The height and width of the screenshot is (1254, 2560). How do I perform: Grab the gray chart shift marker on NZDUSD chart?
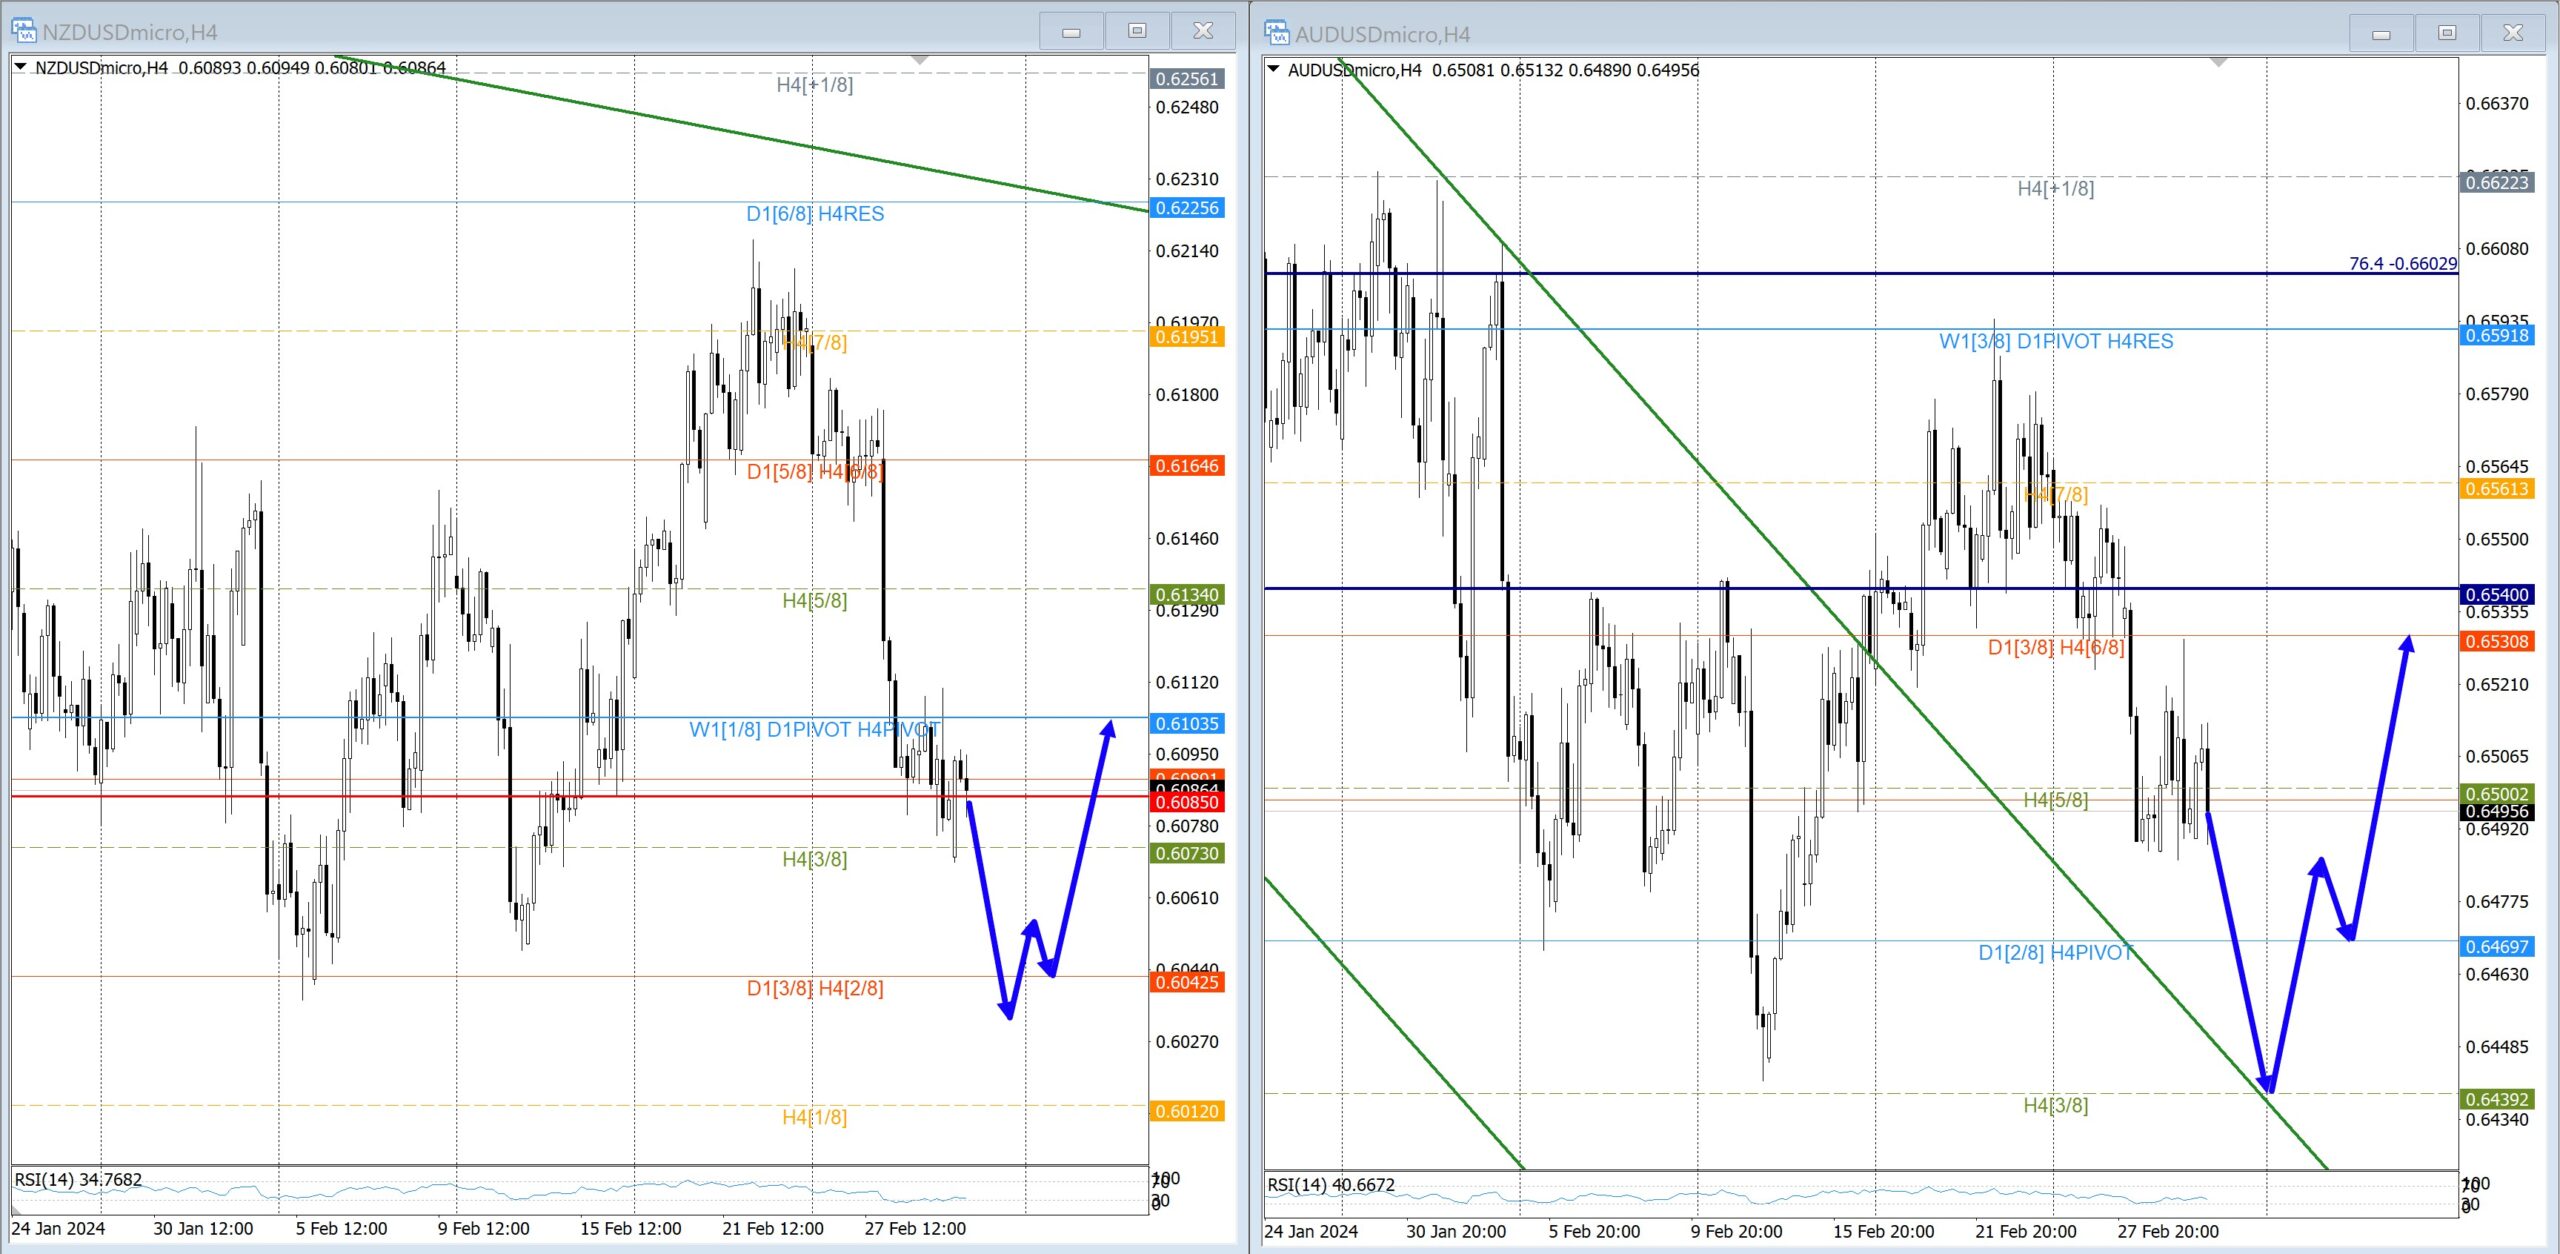click(920, 61)
